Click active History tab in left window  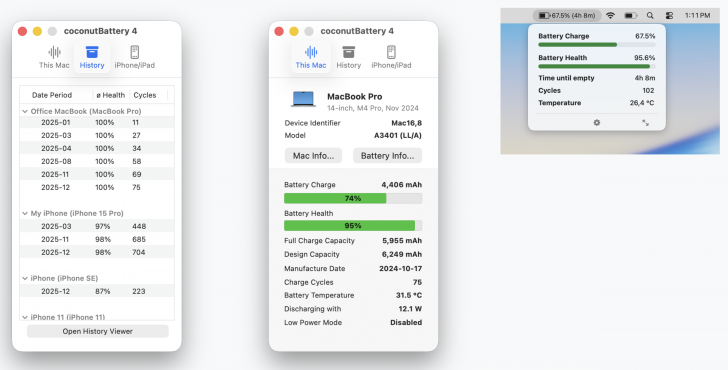click(92, 58)
